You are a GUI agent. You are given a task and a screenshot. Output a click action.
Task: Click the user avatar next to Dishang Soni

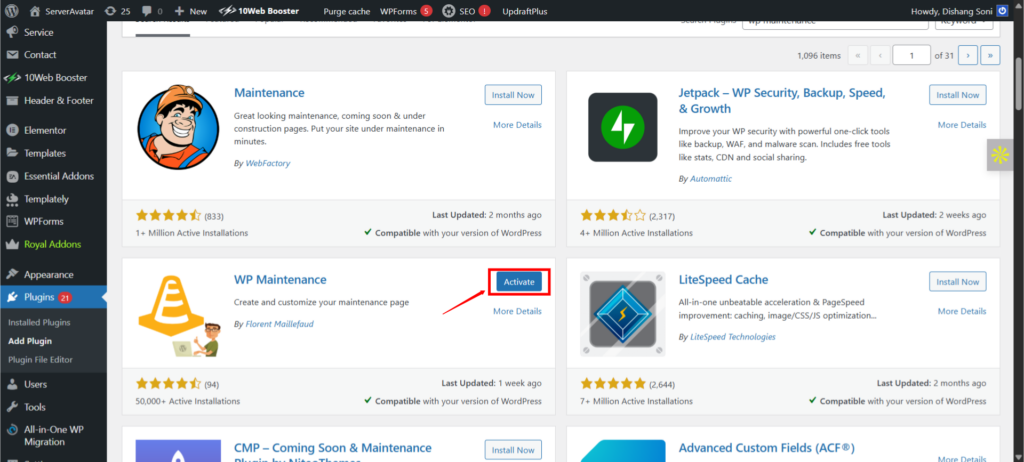pos(1002,11)
